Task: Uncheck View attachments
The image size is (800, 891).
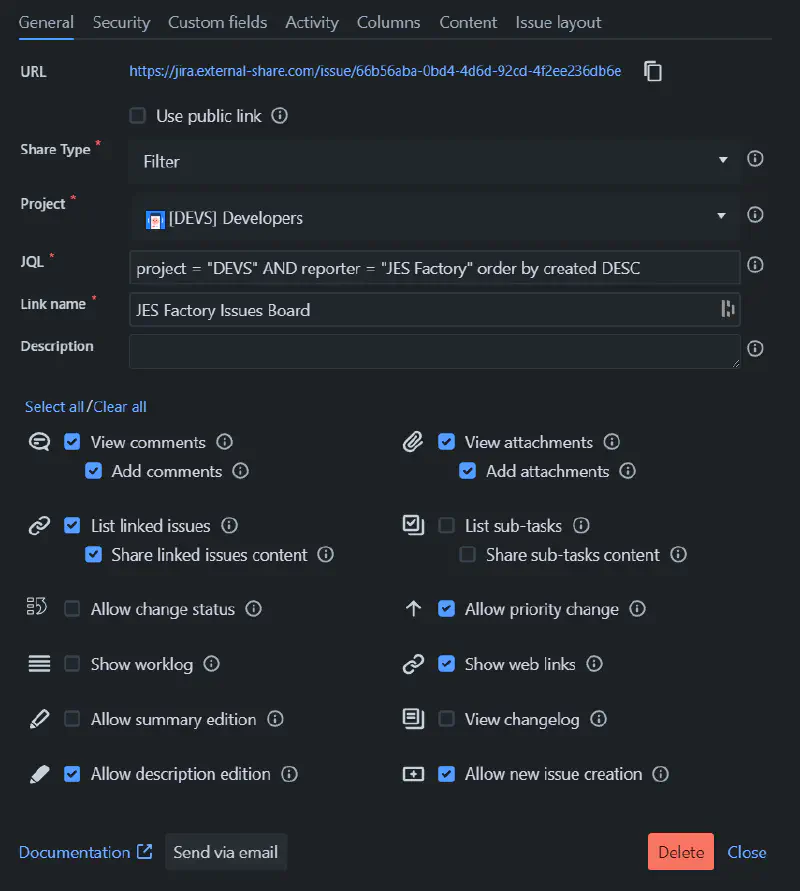Action: (x=447, y=442)
